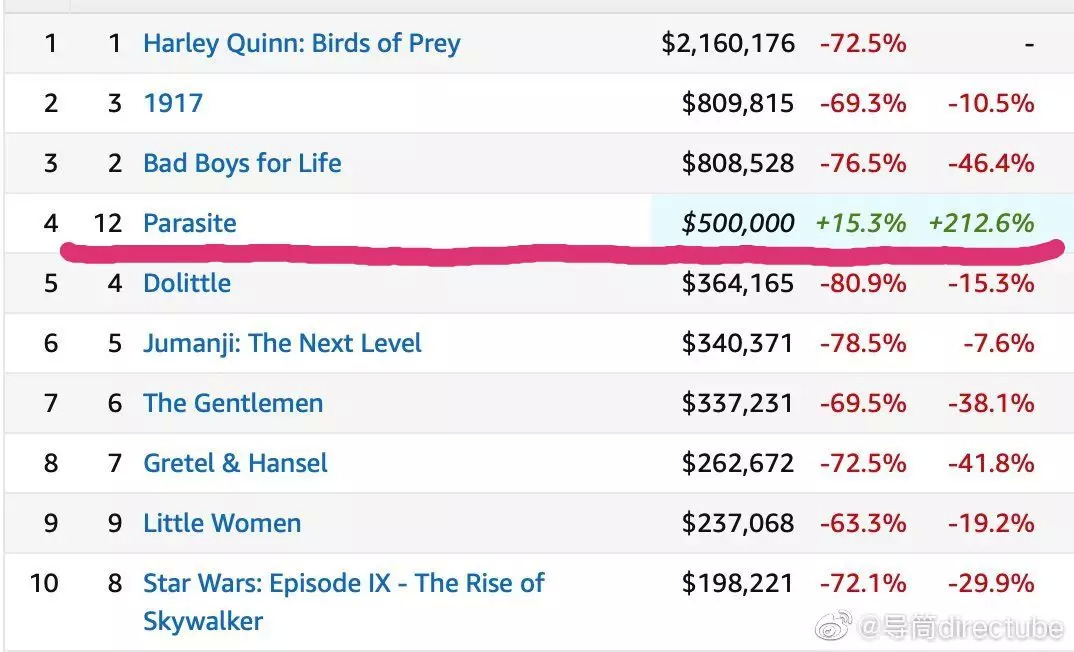
Task: Open the Dolittle movie page
Action: click(x=187, y=283)
